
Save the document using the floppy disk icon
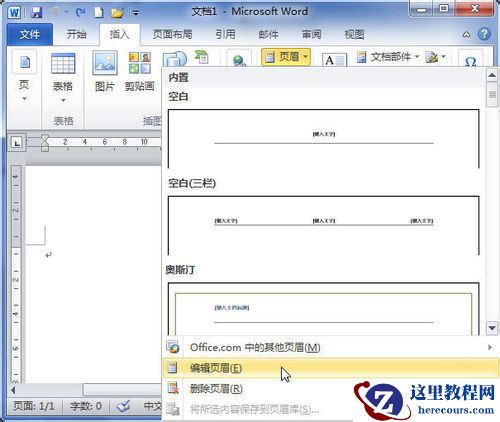[36, 13]
